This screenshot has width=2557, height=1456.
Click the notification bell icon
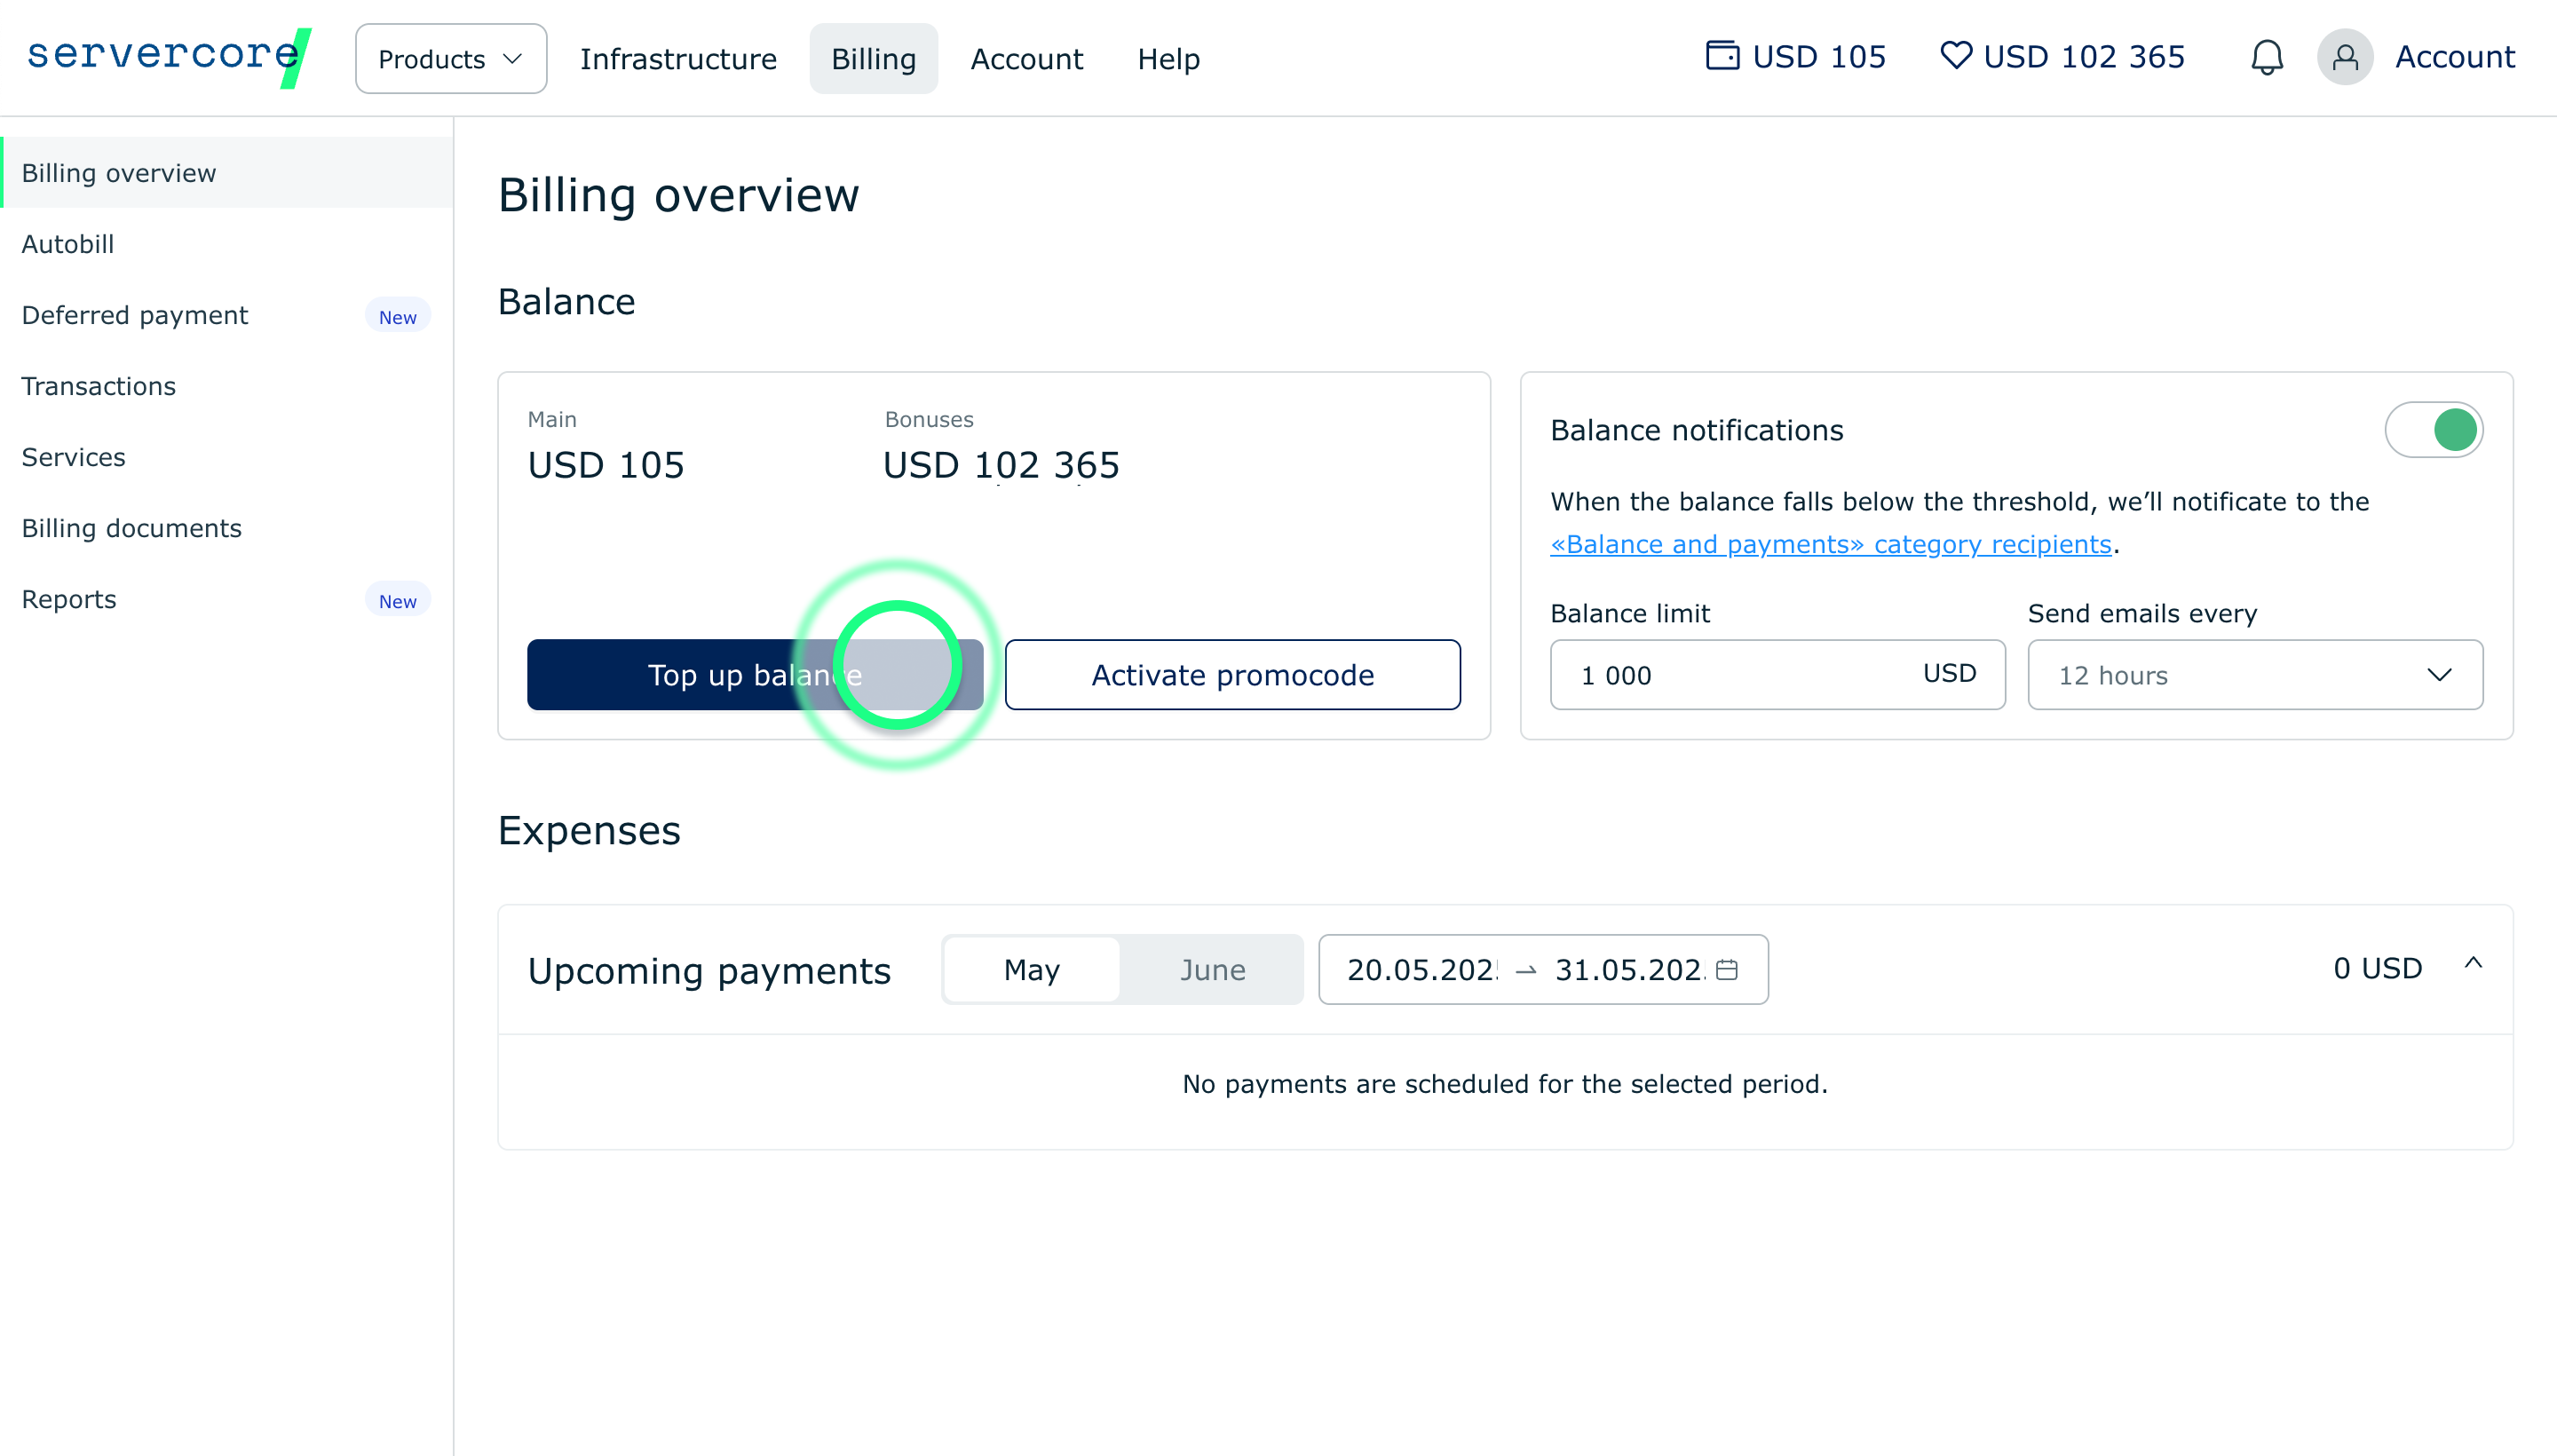pyautogui.click(x=2266, y=58)
